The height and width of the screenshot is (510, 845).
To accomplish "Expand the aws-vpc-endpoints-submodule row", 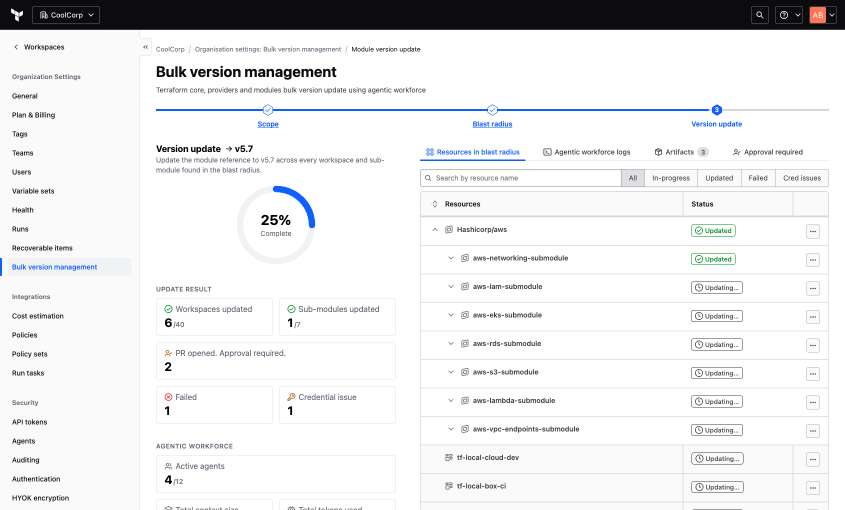I will click(x=451, y=430).
